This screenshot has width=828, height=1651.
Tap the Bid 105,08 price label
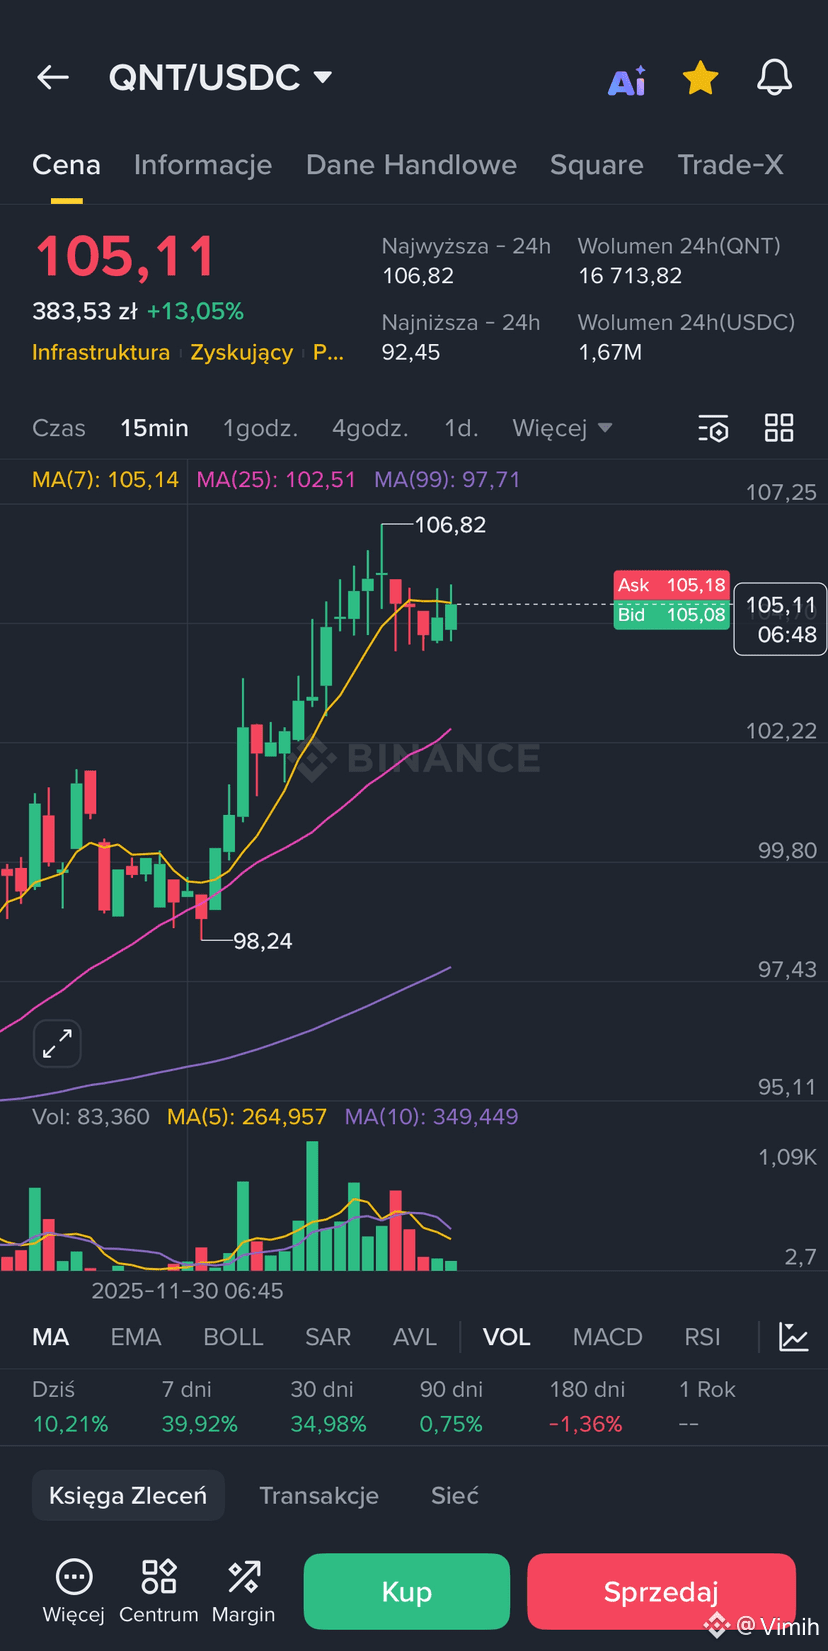[671, 614]
